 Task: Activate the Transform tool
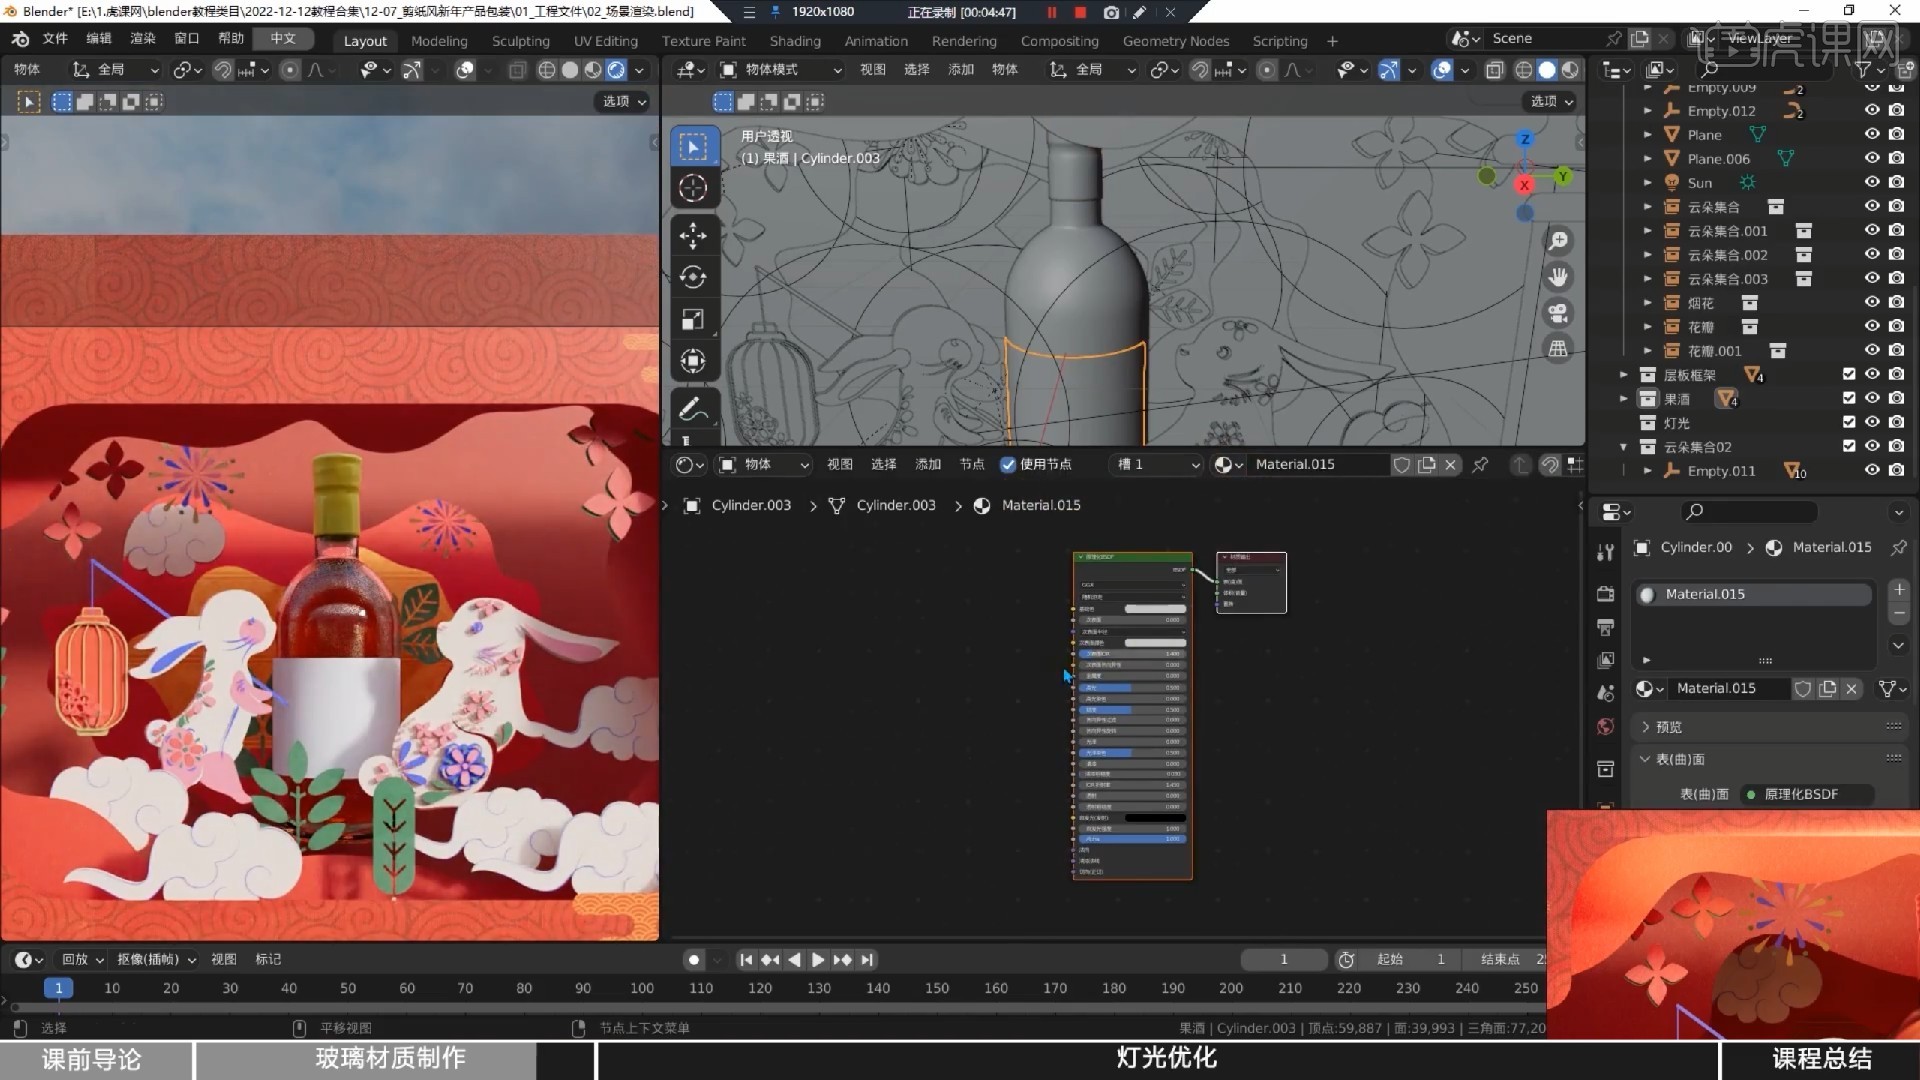[693, 361]
